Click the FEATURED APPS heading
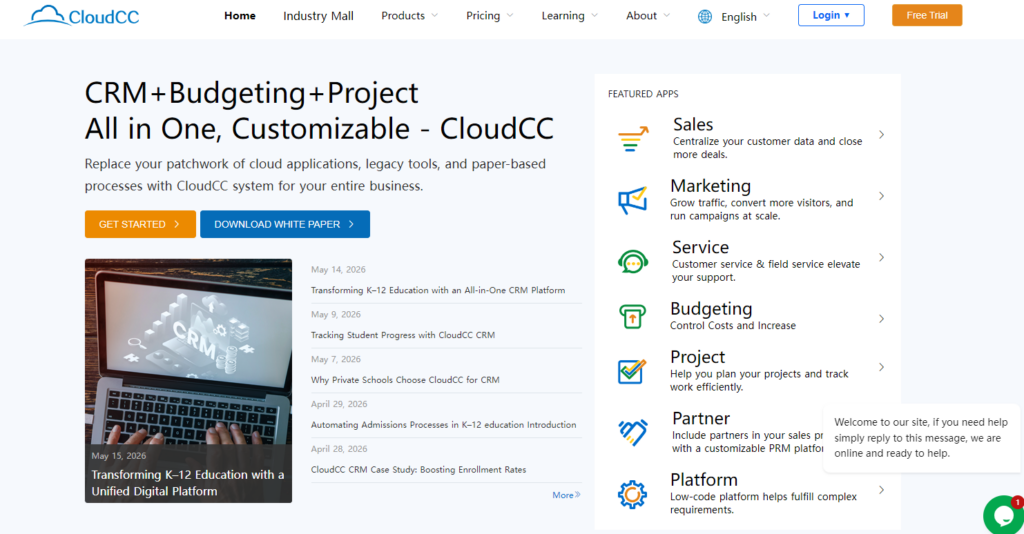The width and height of the screenshot is (1024, 534). click(643, 94)
